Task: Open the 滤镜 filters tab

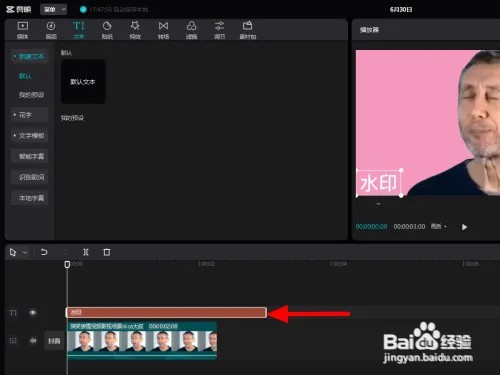Action: tap(191, 30)
